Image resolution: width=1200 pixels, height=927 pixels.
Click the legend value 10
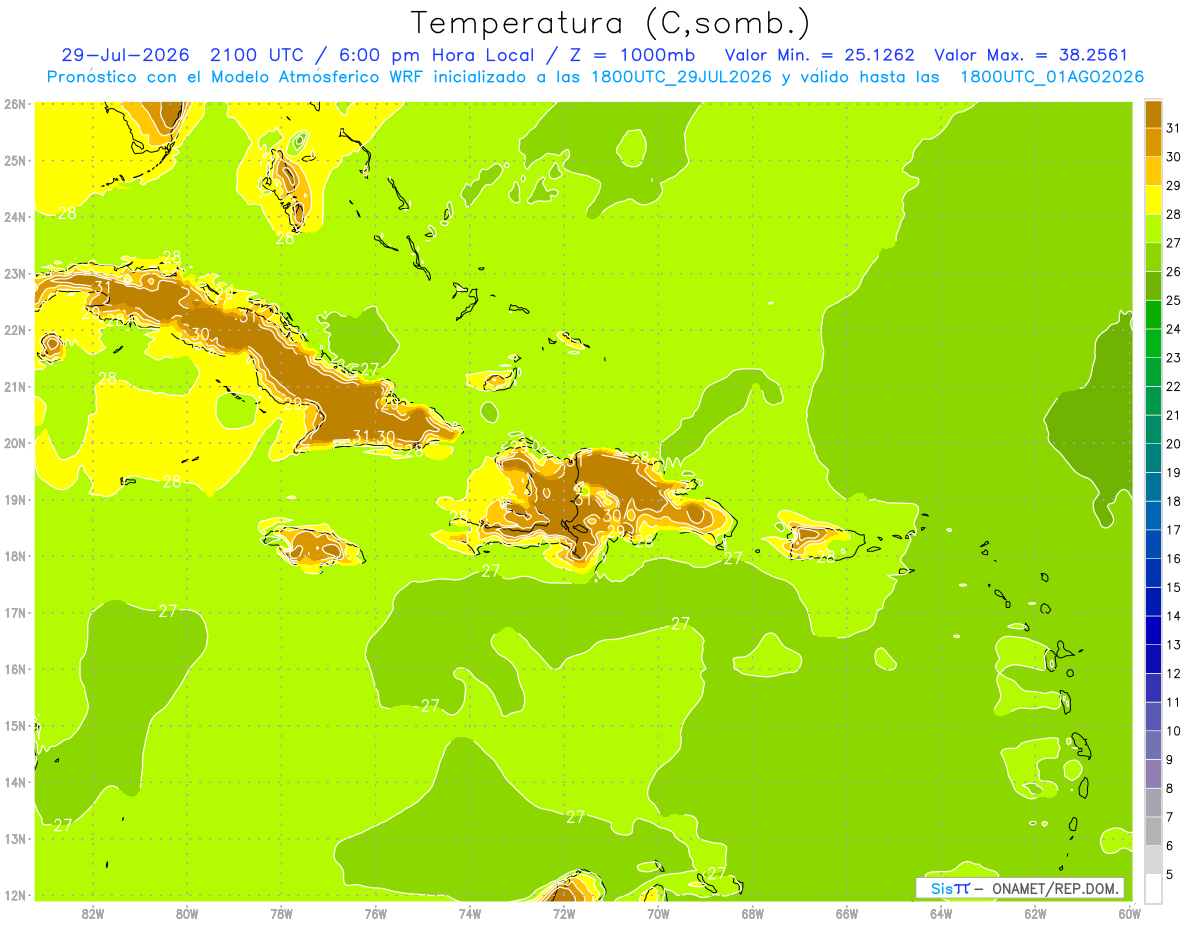(1173, 730)
